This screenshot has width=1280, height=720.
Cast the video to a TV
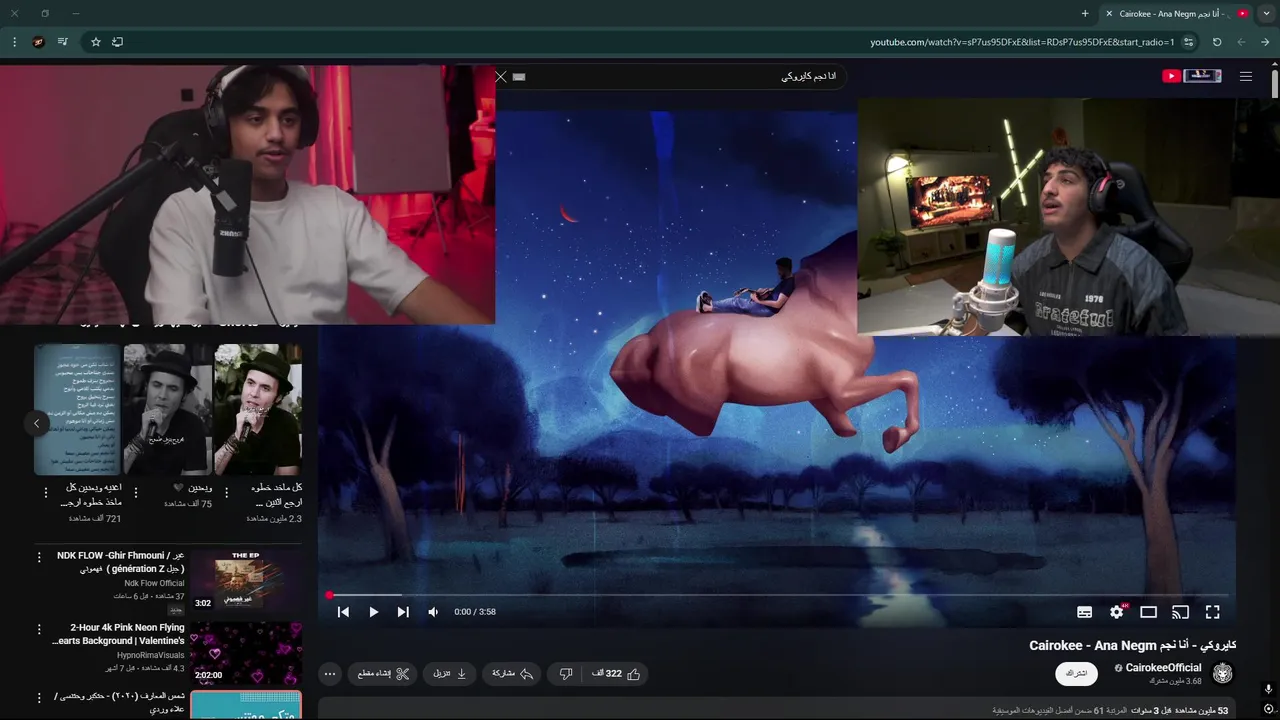tap(1180, 612)
